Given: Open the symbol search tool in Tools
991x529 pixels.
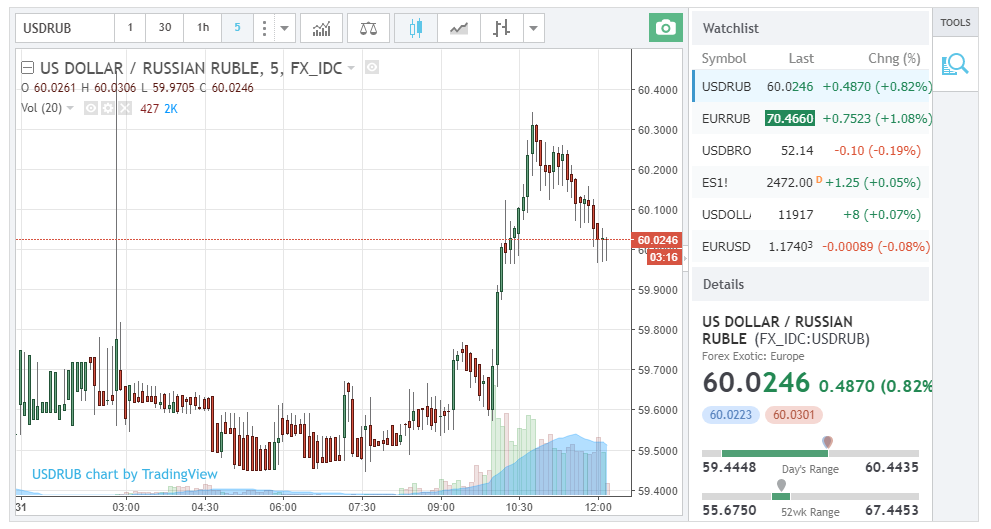Looking at the screenshot, I should coord(955,65).
